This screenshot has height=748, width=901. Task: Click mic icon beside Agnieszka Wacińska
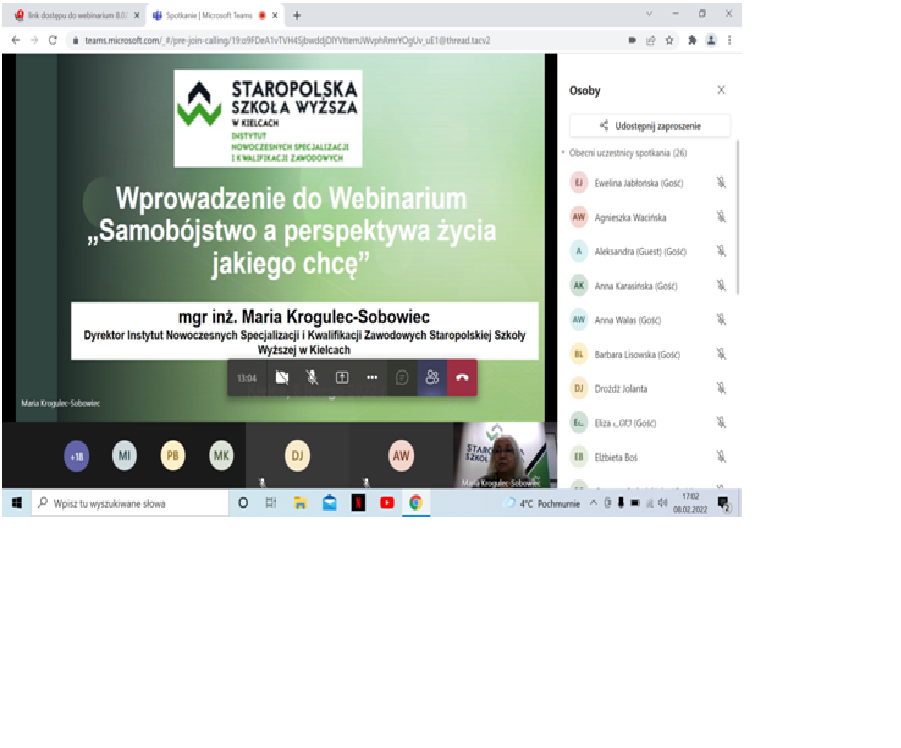pyautogui.click(x=721, y=217)
